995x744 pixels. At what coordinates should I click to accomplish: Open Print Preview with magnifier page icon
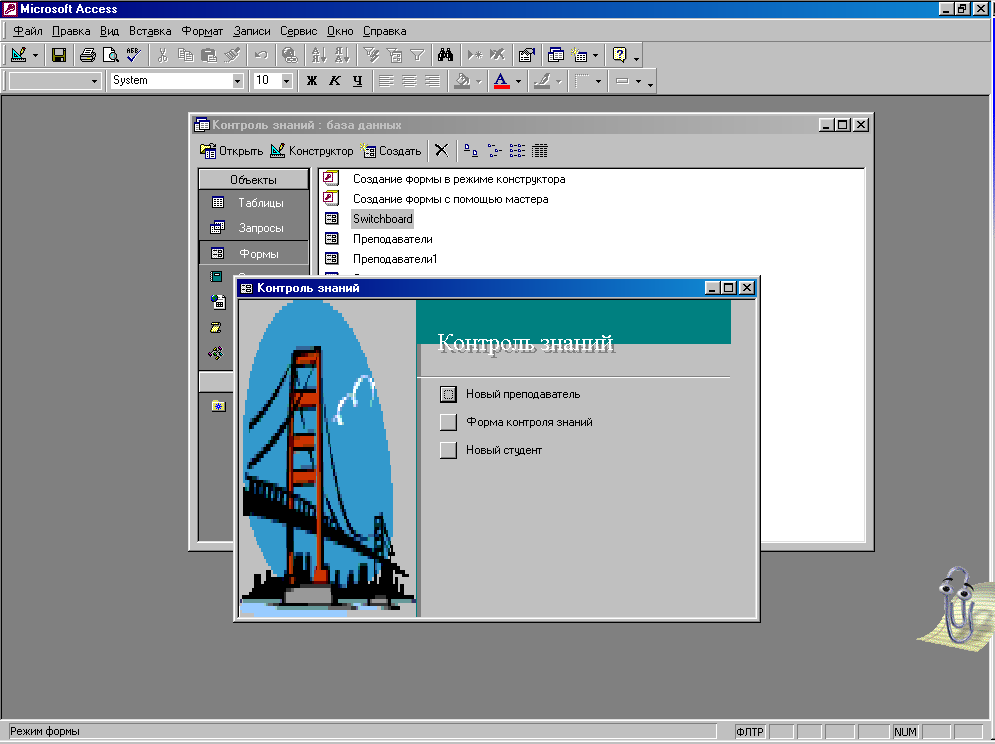110,55
